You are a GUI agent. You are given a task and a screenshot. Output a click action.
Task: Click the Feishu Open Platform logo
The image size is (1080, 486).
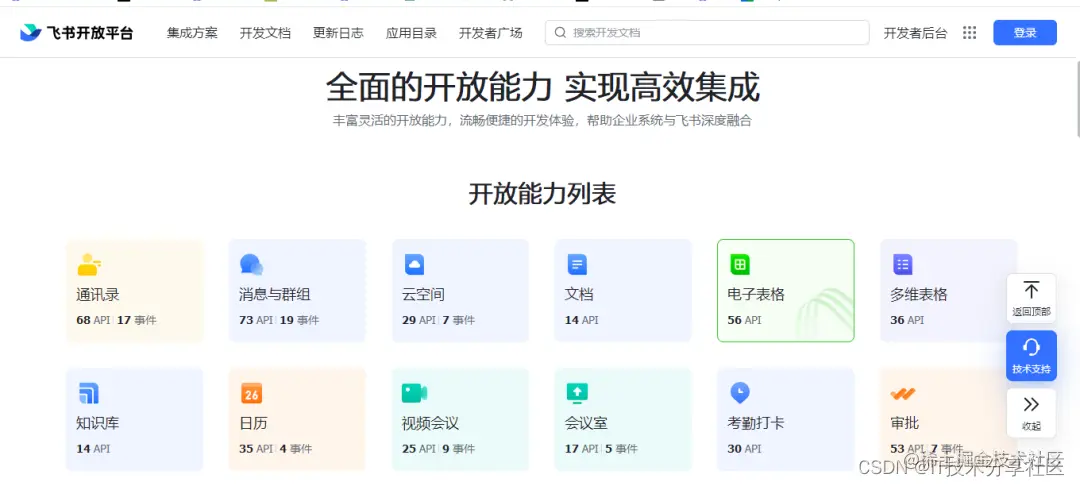click(76, 32)
